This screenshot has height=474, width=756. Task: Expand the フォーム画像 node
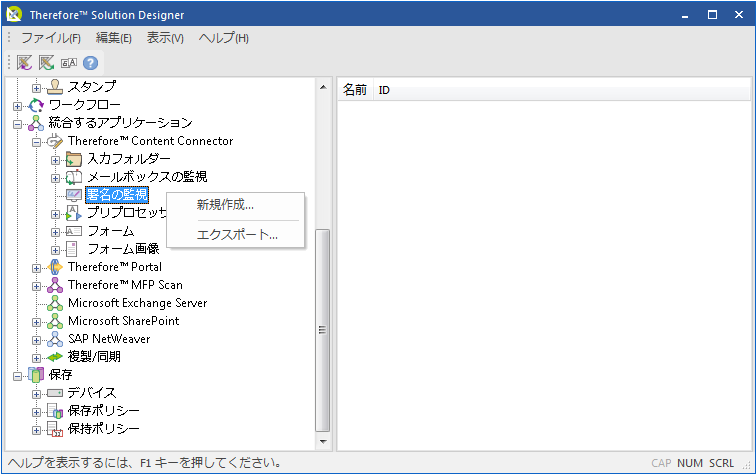pyautogui.click(x=55, y=250)
